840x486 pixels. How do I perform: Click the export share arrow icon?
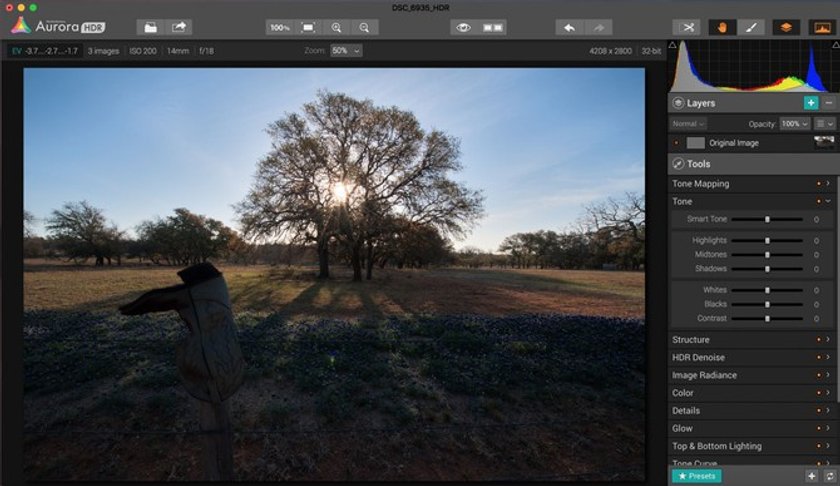point(179,27)
